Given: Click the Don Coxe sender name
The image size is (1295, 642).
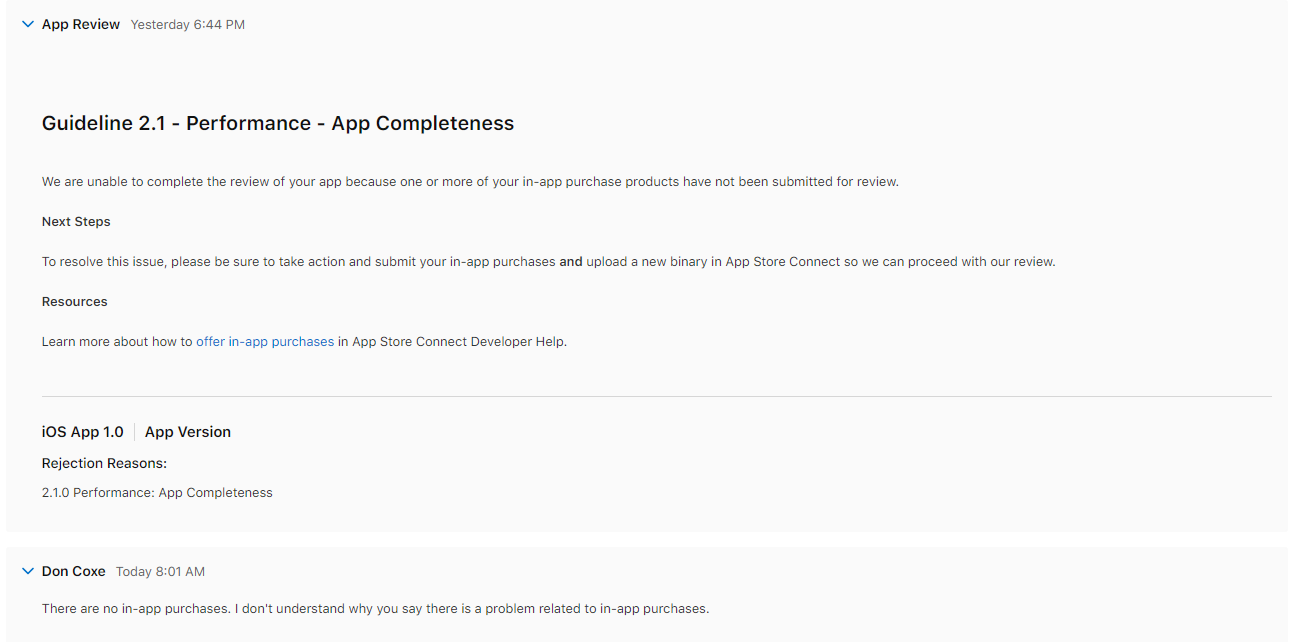Looking at the screenshot, I should [x=74, y=571].
